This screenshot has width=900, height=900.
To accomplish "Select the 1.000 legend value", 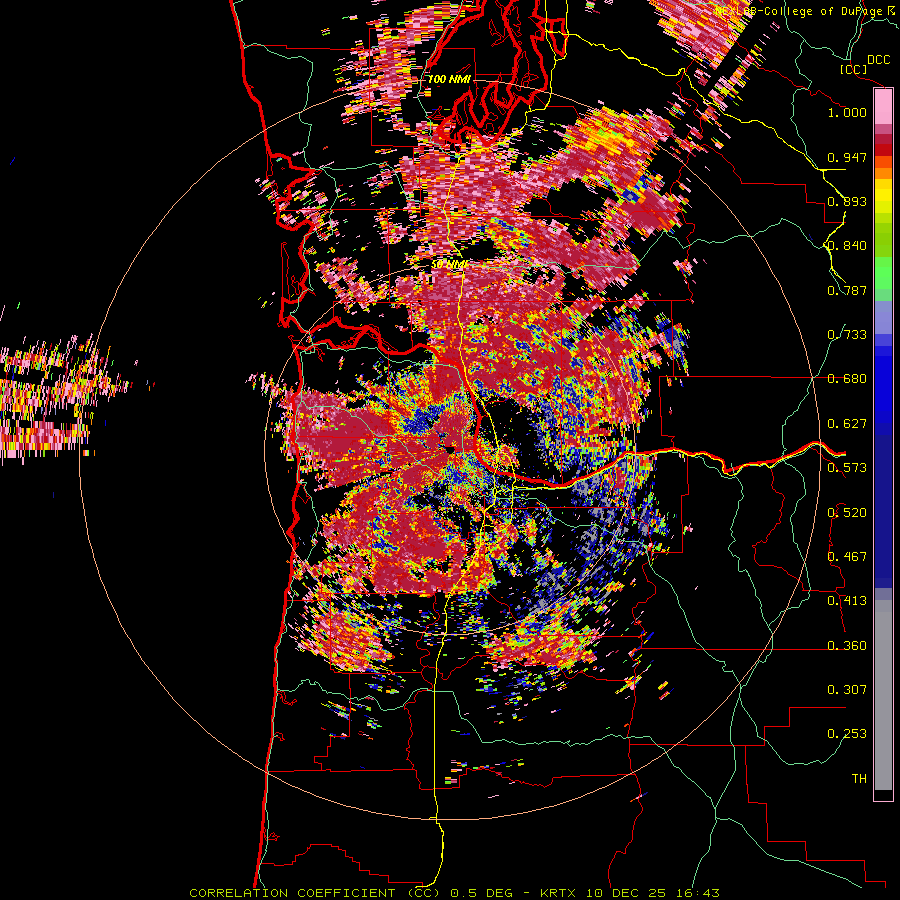I will pyautogui.click(x=847, y=112).
